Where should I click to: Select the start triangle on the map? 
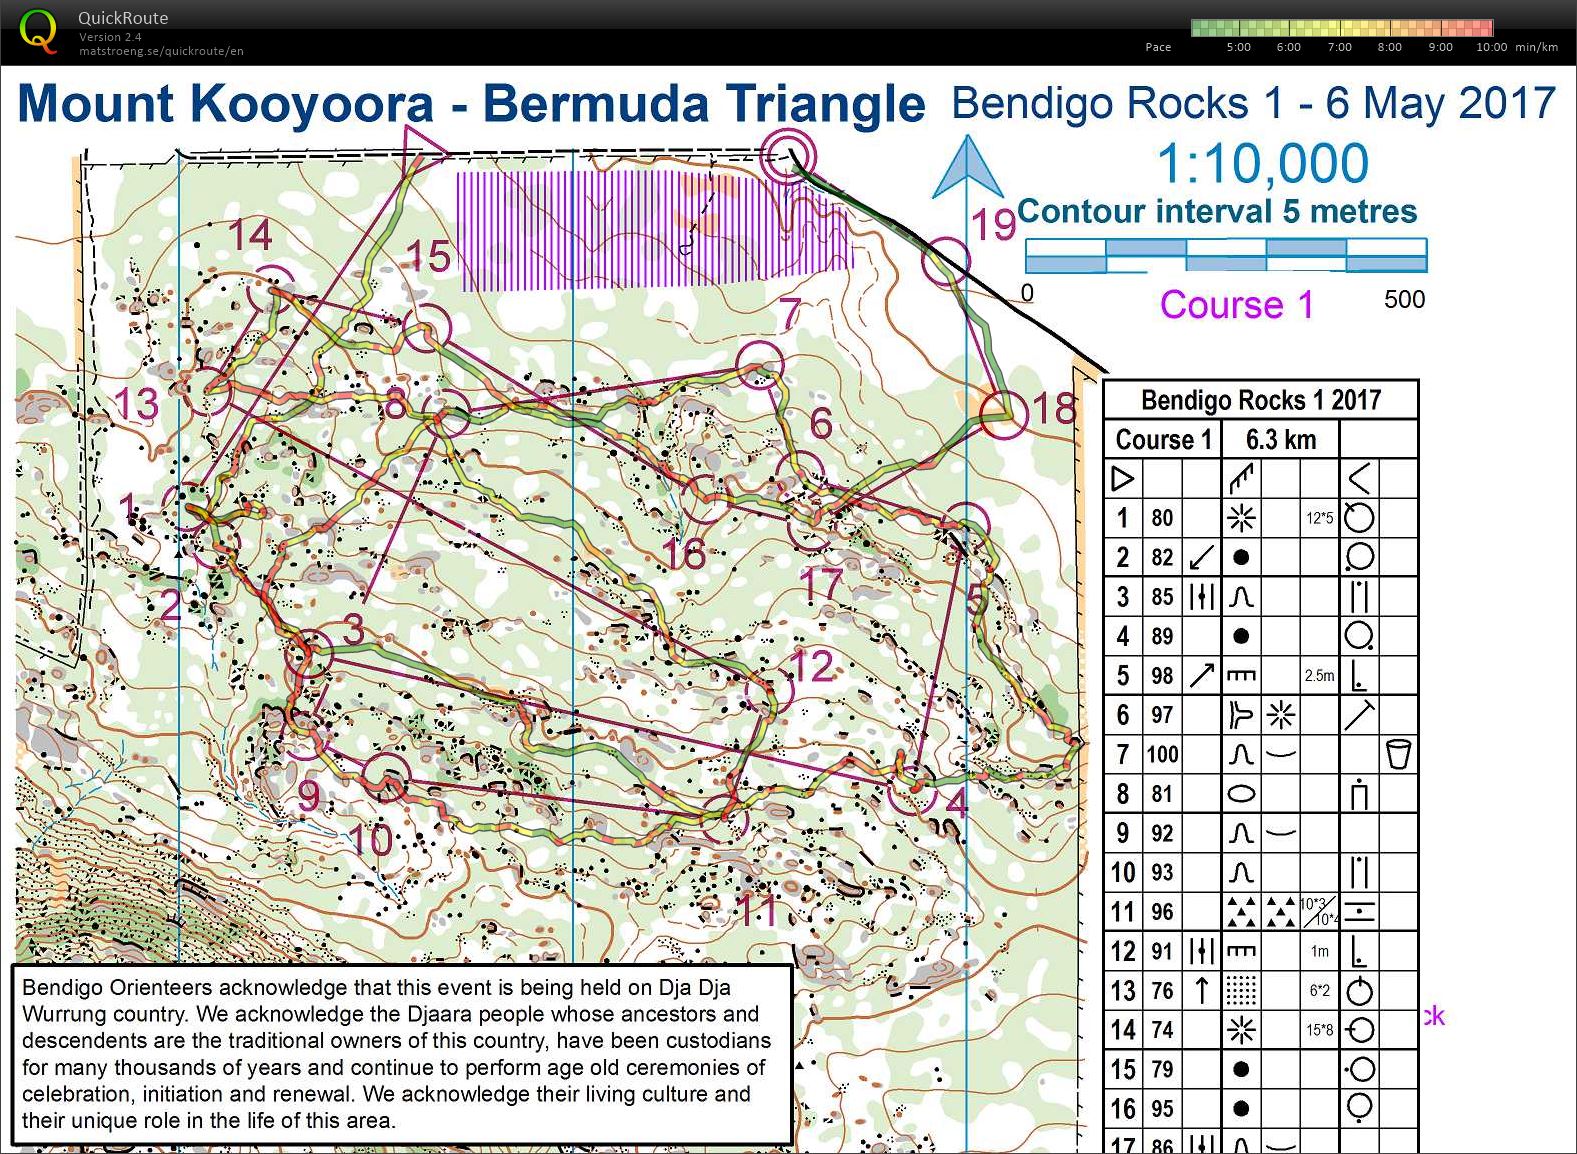coord(421,148)
